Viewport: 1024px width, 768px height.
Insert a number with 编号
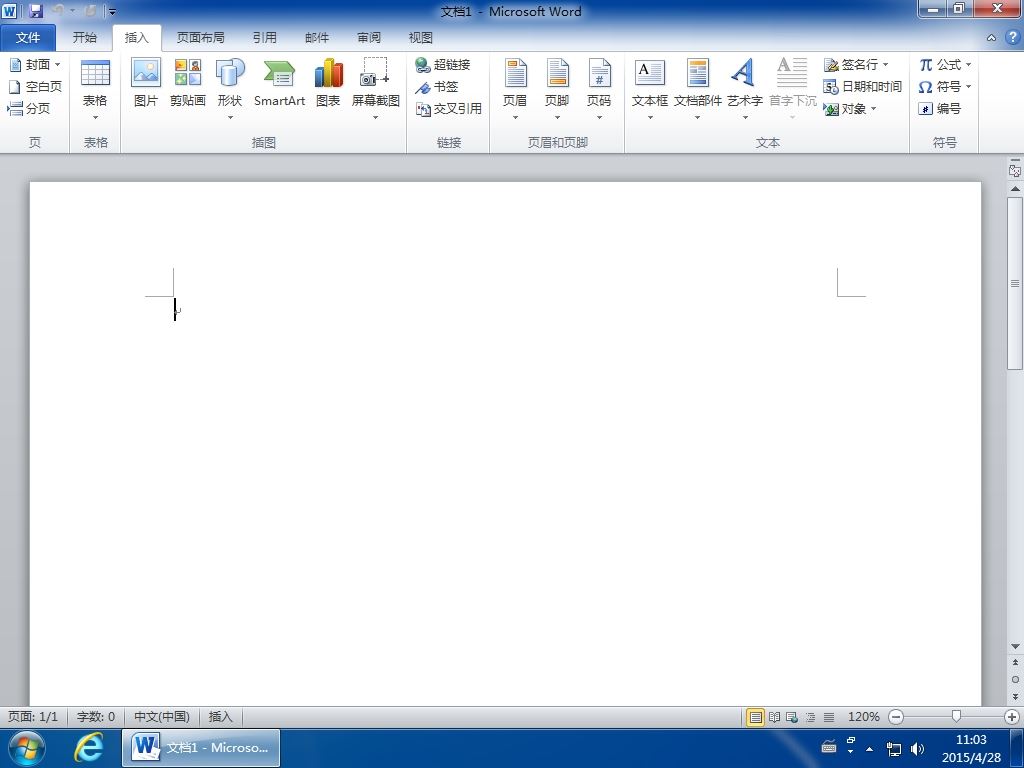click(x=939, y=108)
